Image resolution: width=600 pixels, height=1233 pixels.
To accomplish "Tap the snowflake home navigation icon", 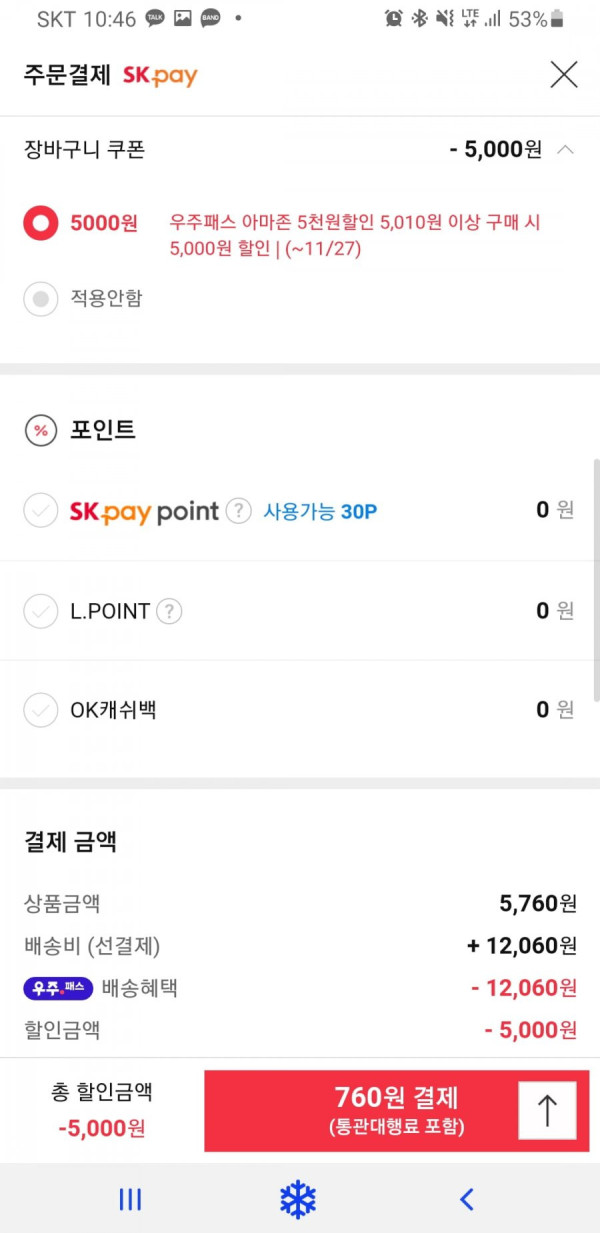I will [x=298, y=1199].
